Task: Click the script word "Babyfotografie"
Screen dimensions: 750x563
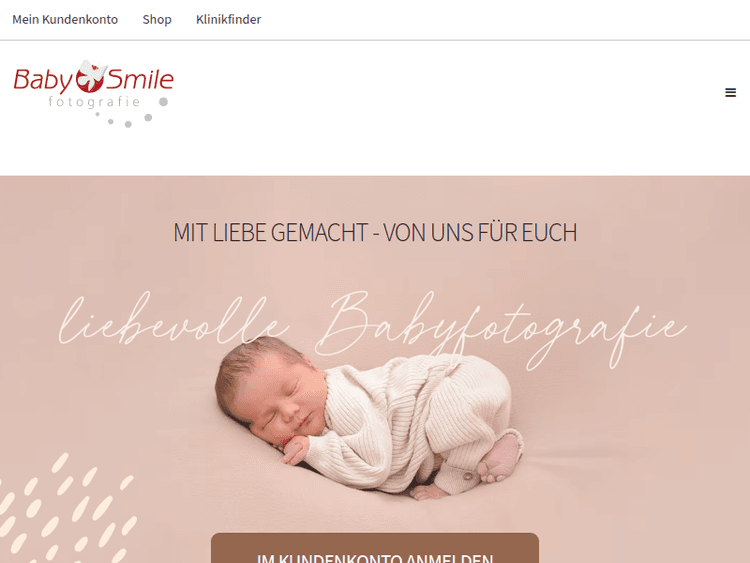Action: pyautogui.click(x=501, y=330)
